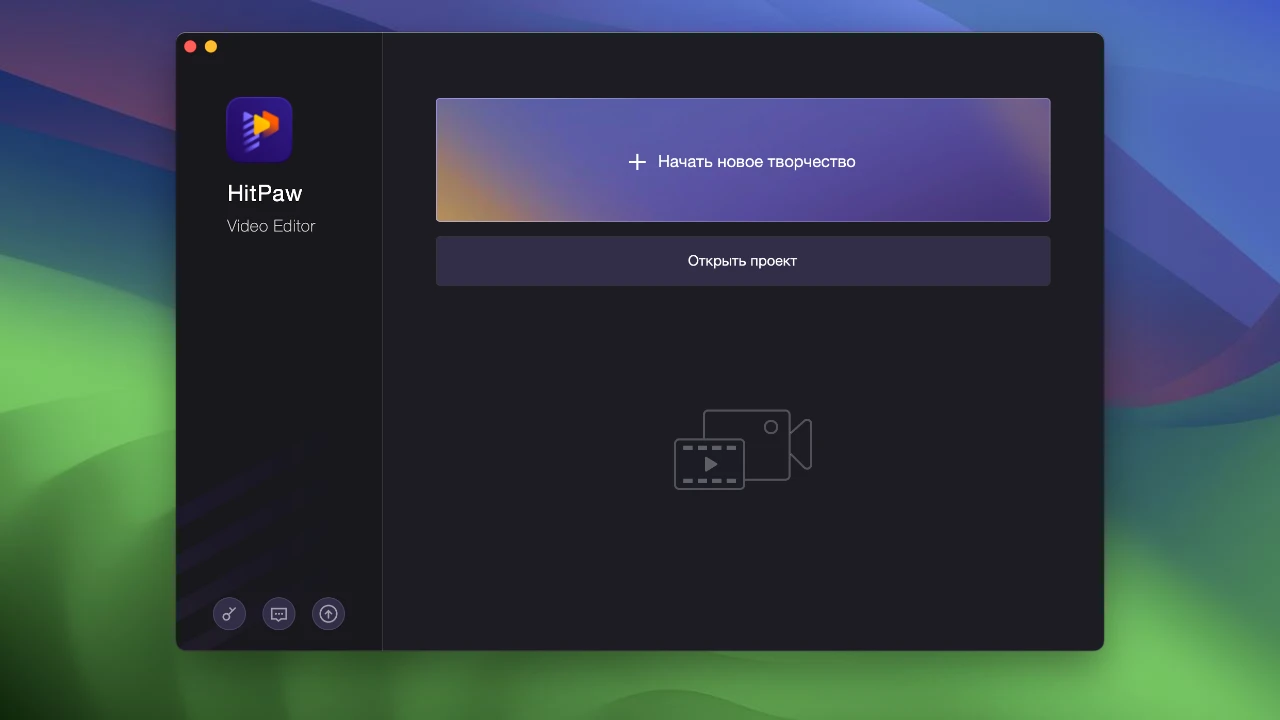Click the HitPaw title text in the sidebar
The width and height of the screenshot is (1280, 720).
point(264,193)
